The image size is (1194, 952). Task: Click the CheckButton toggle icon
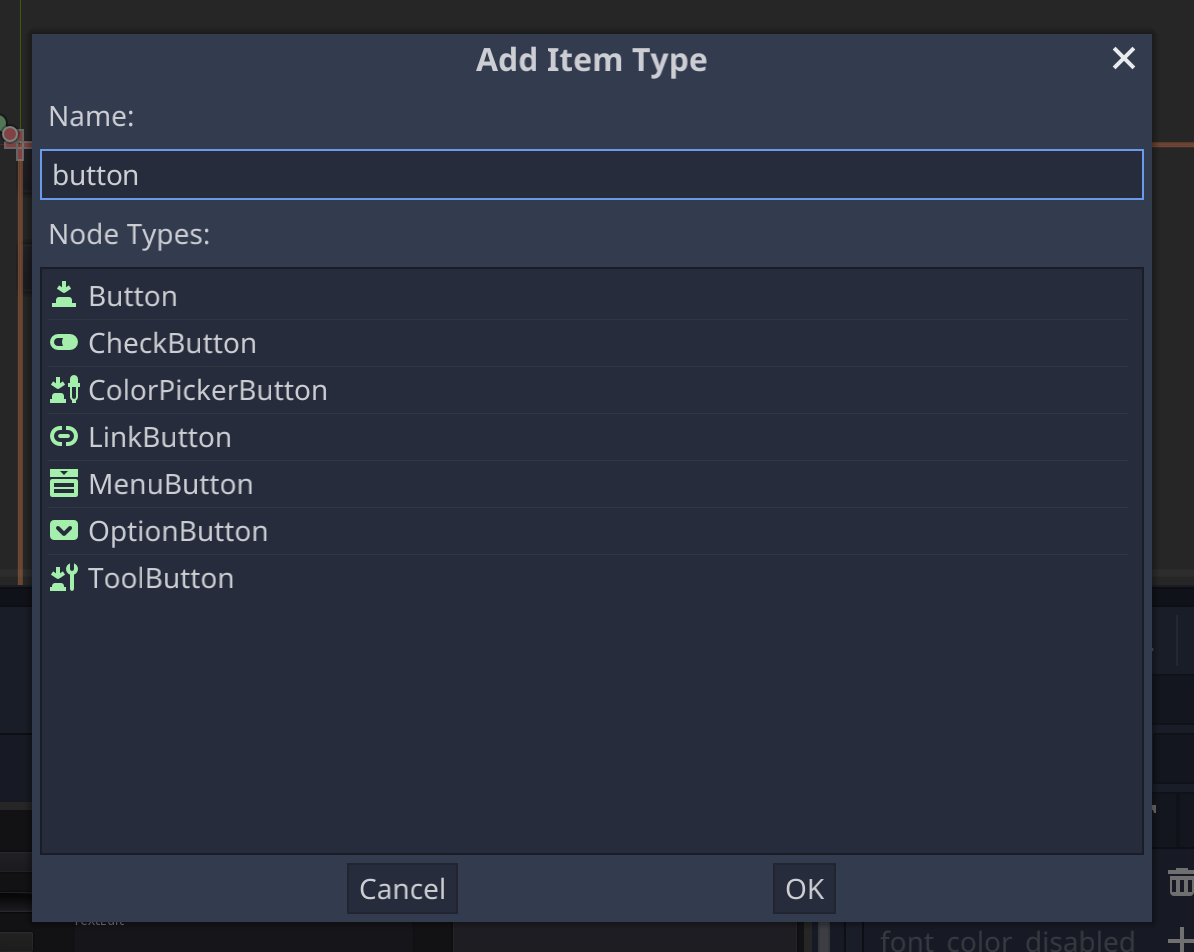click(64, 343)
